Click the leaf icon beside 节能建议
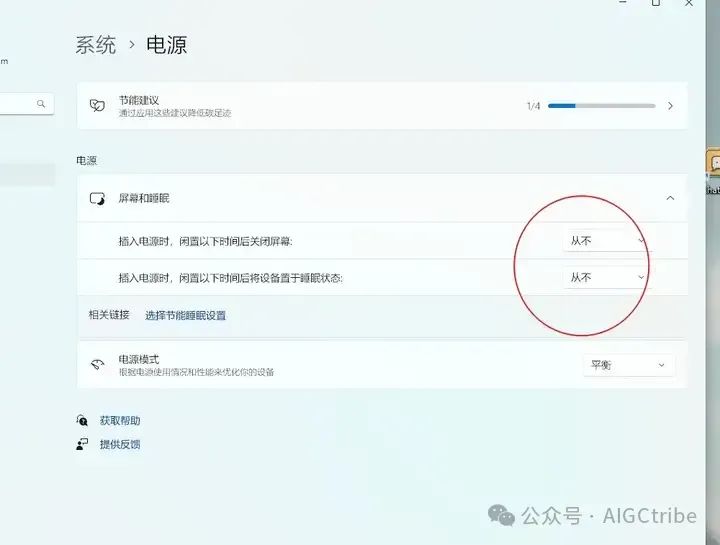The height and width of the screenshot is (545, 720). tap(97, 106)
